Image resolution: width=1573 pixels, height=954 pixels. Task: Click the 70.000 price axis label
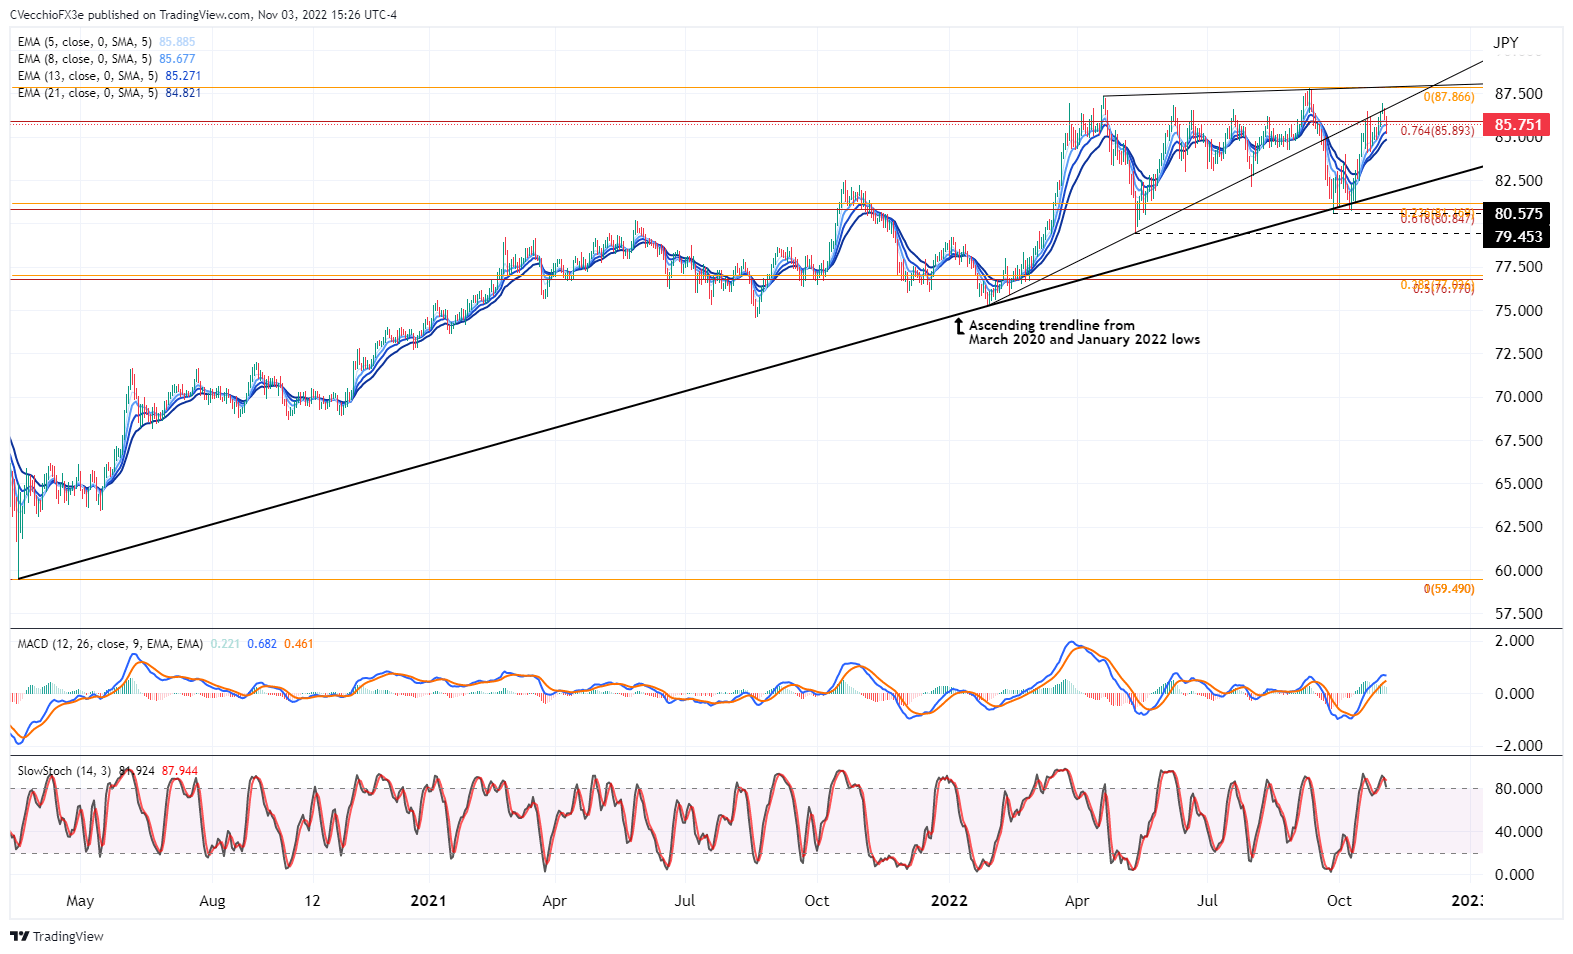pyautogui.click(x=1518, y=397)
